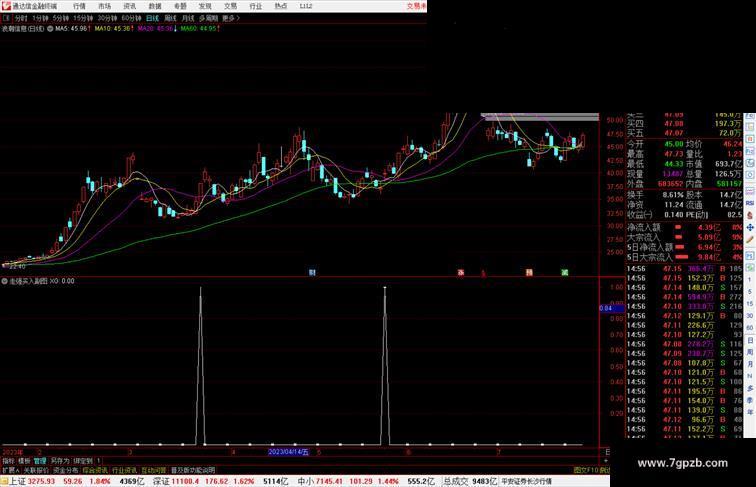Click the 交易 red link at top right

click(417, 6)
